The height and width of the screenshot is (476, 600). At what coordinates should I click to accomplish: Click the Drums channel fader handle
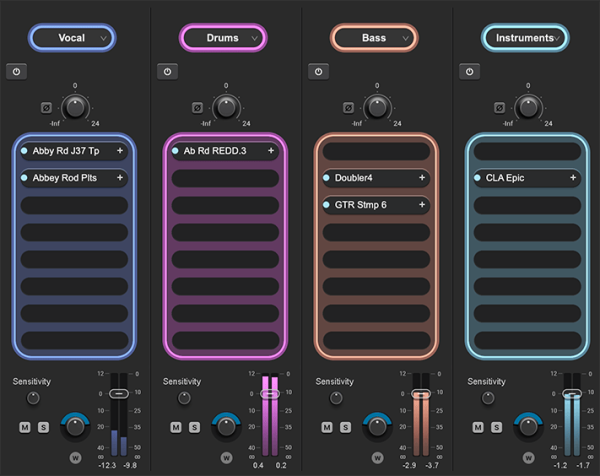tap(270, 393)
